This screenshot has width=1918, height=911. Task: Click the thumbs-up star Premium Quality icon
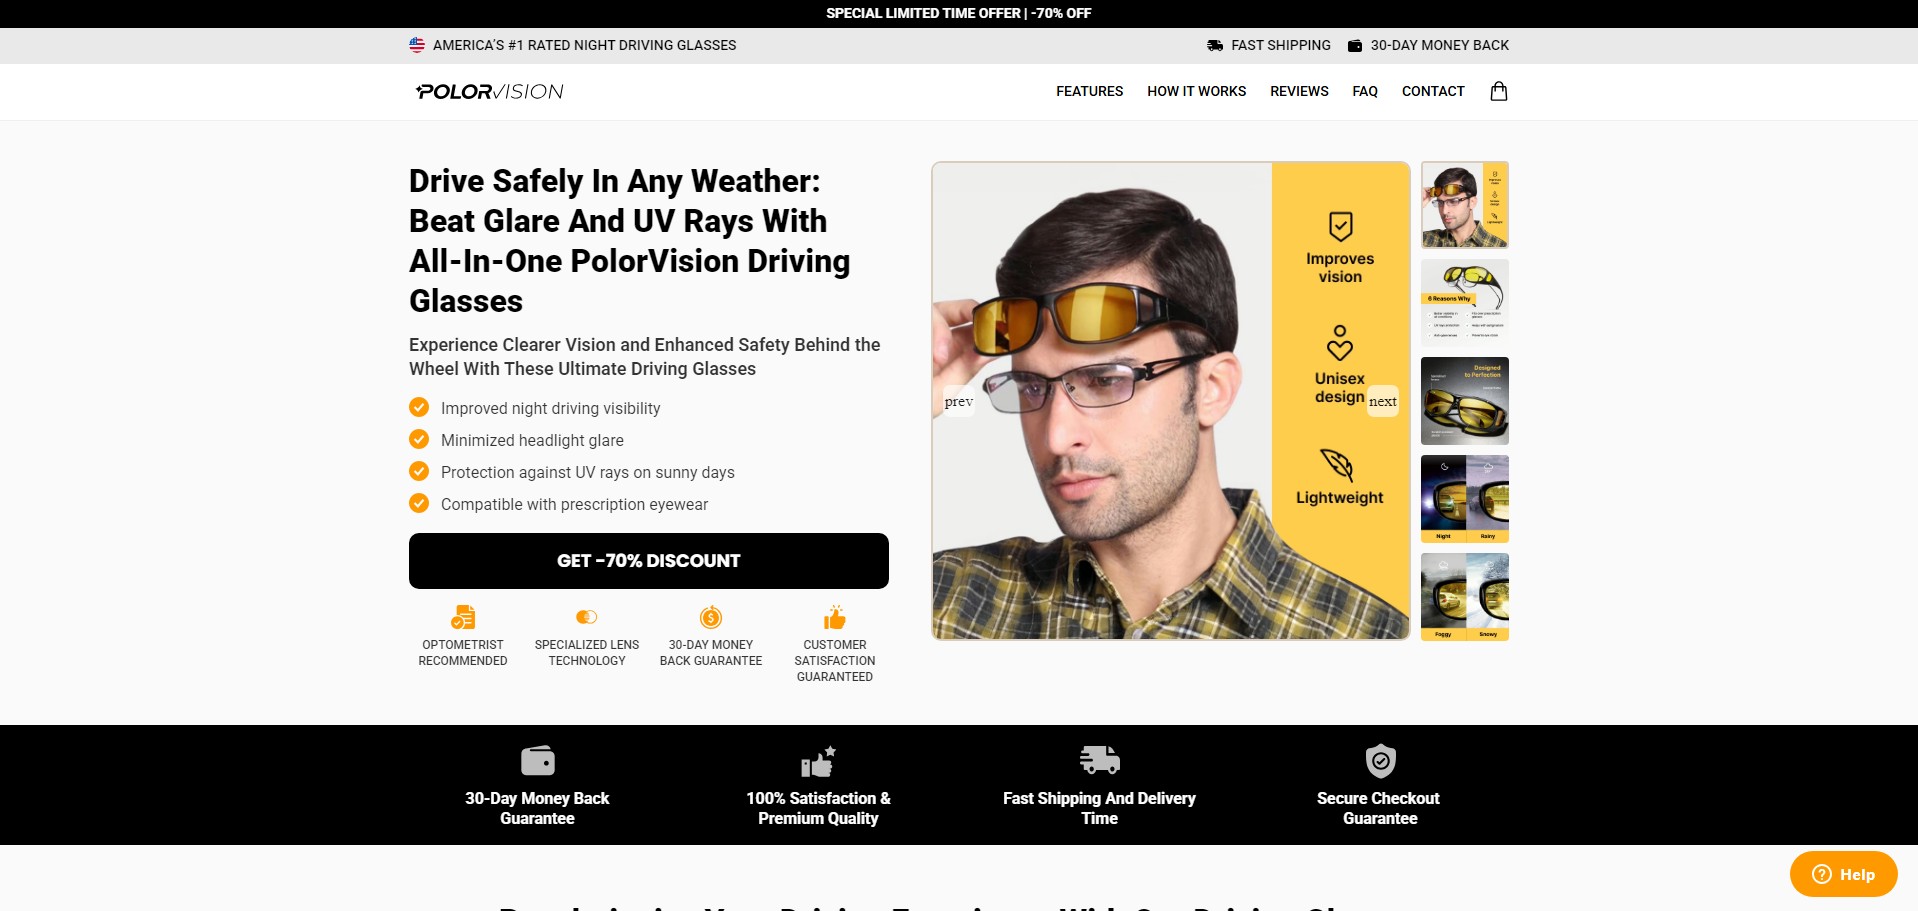[818, 761]
